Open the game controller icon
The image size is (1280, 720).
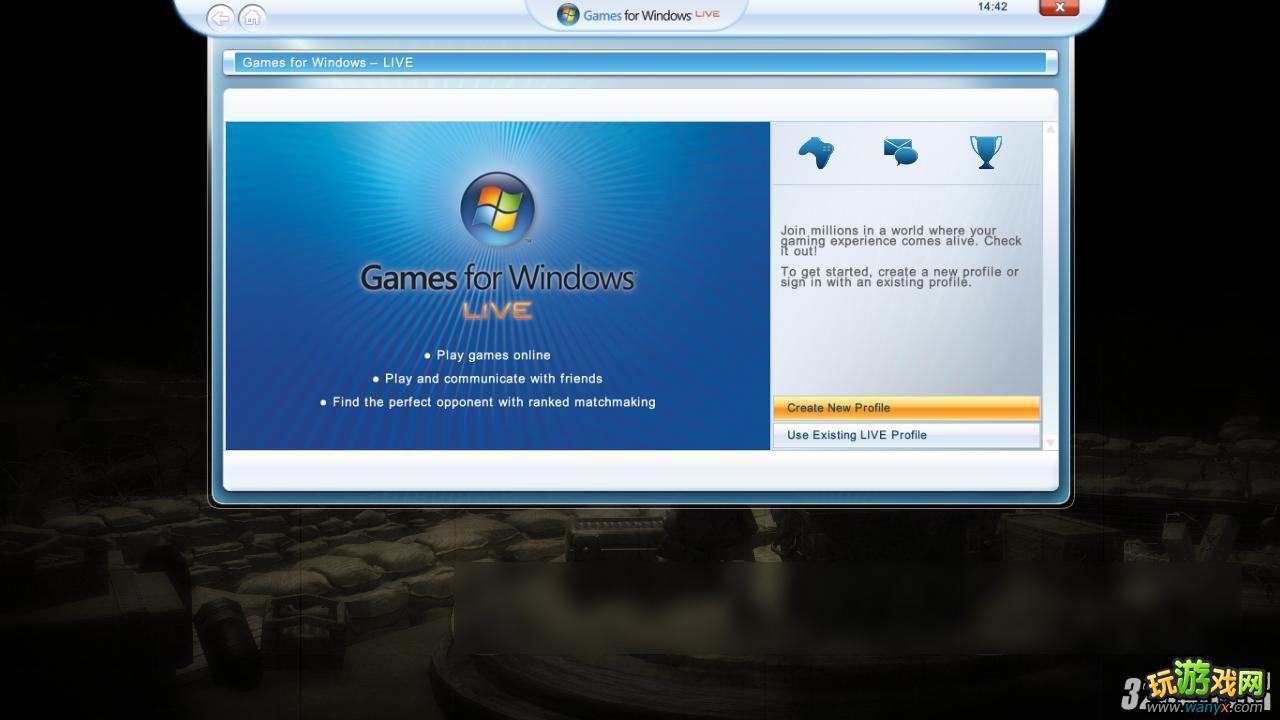point(816,152)
